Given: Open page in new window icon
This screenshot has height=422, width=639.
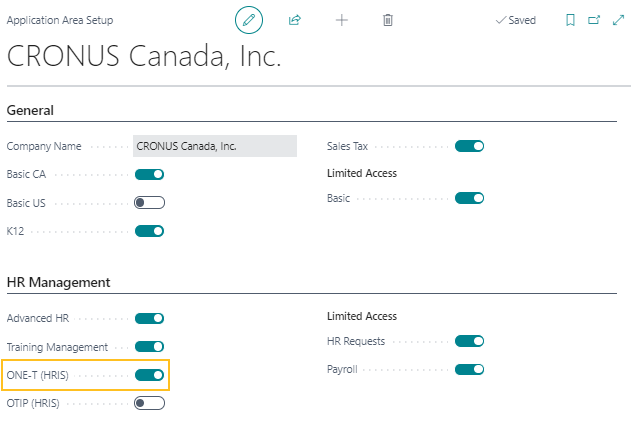Looking at the screenshot, I should tap(594, 20).
